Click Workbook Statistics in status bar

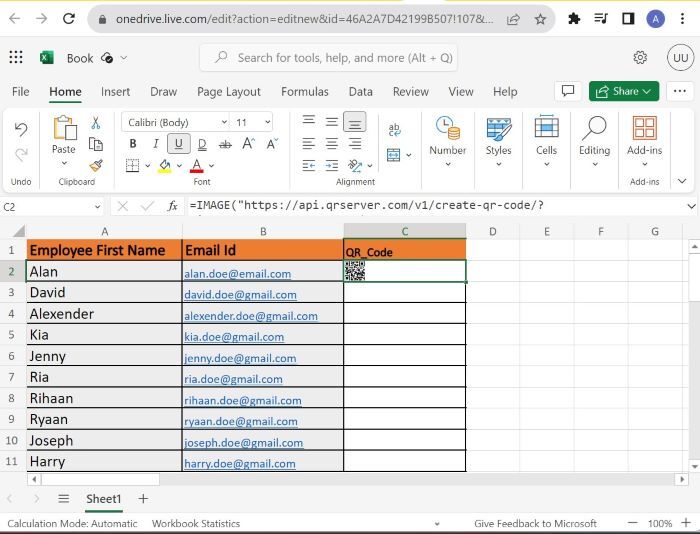196,523
